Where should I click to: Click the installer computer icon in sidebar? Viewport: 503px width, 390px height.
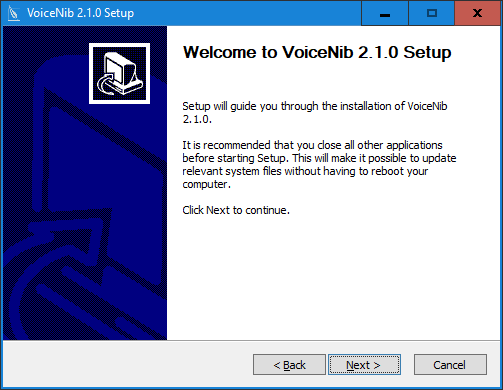119,73
